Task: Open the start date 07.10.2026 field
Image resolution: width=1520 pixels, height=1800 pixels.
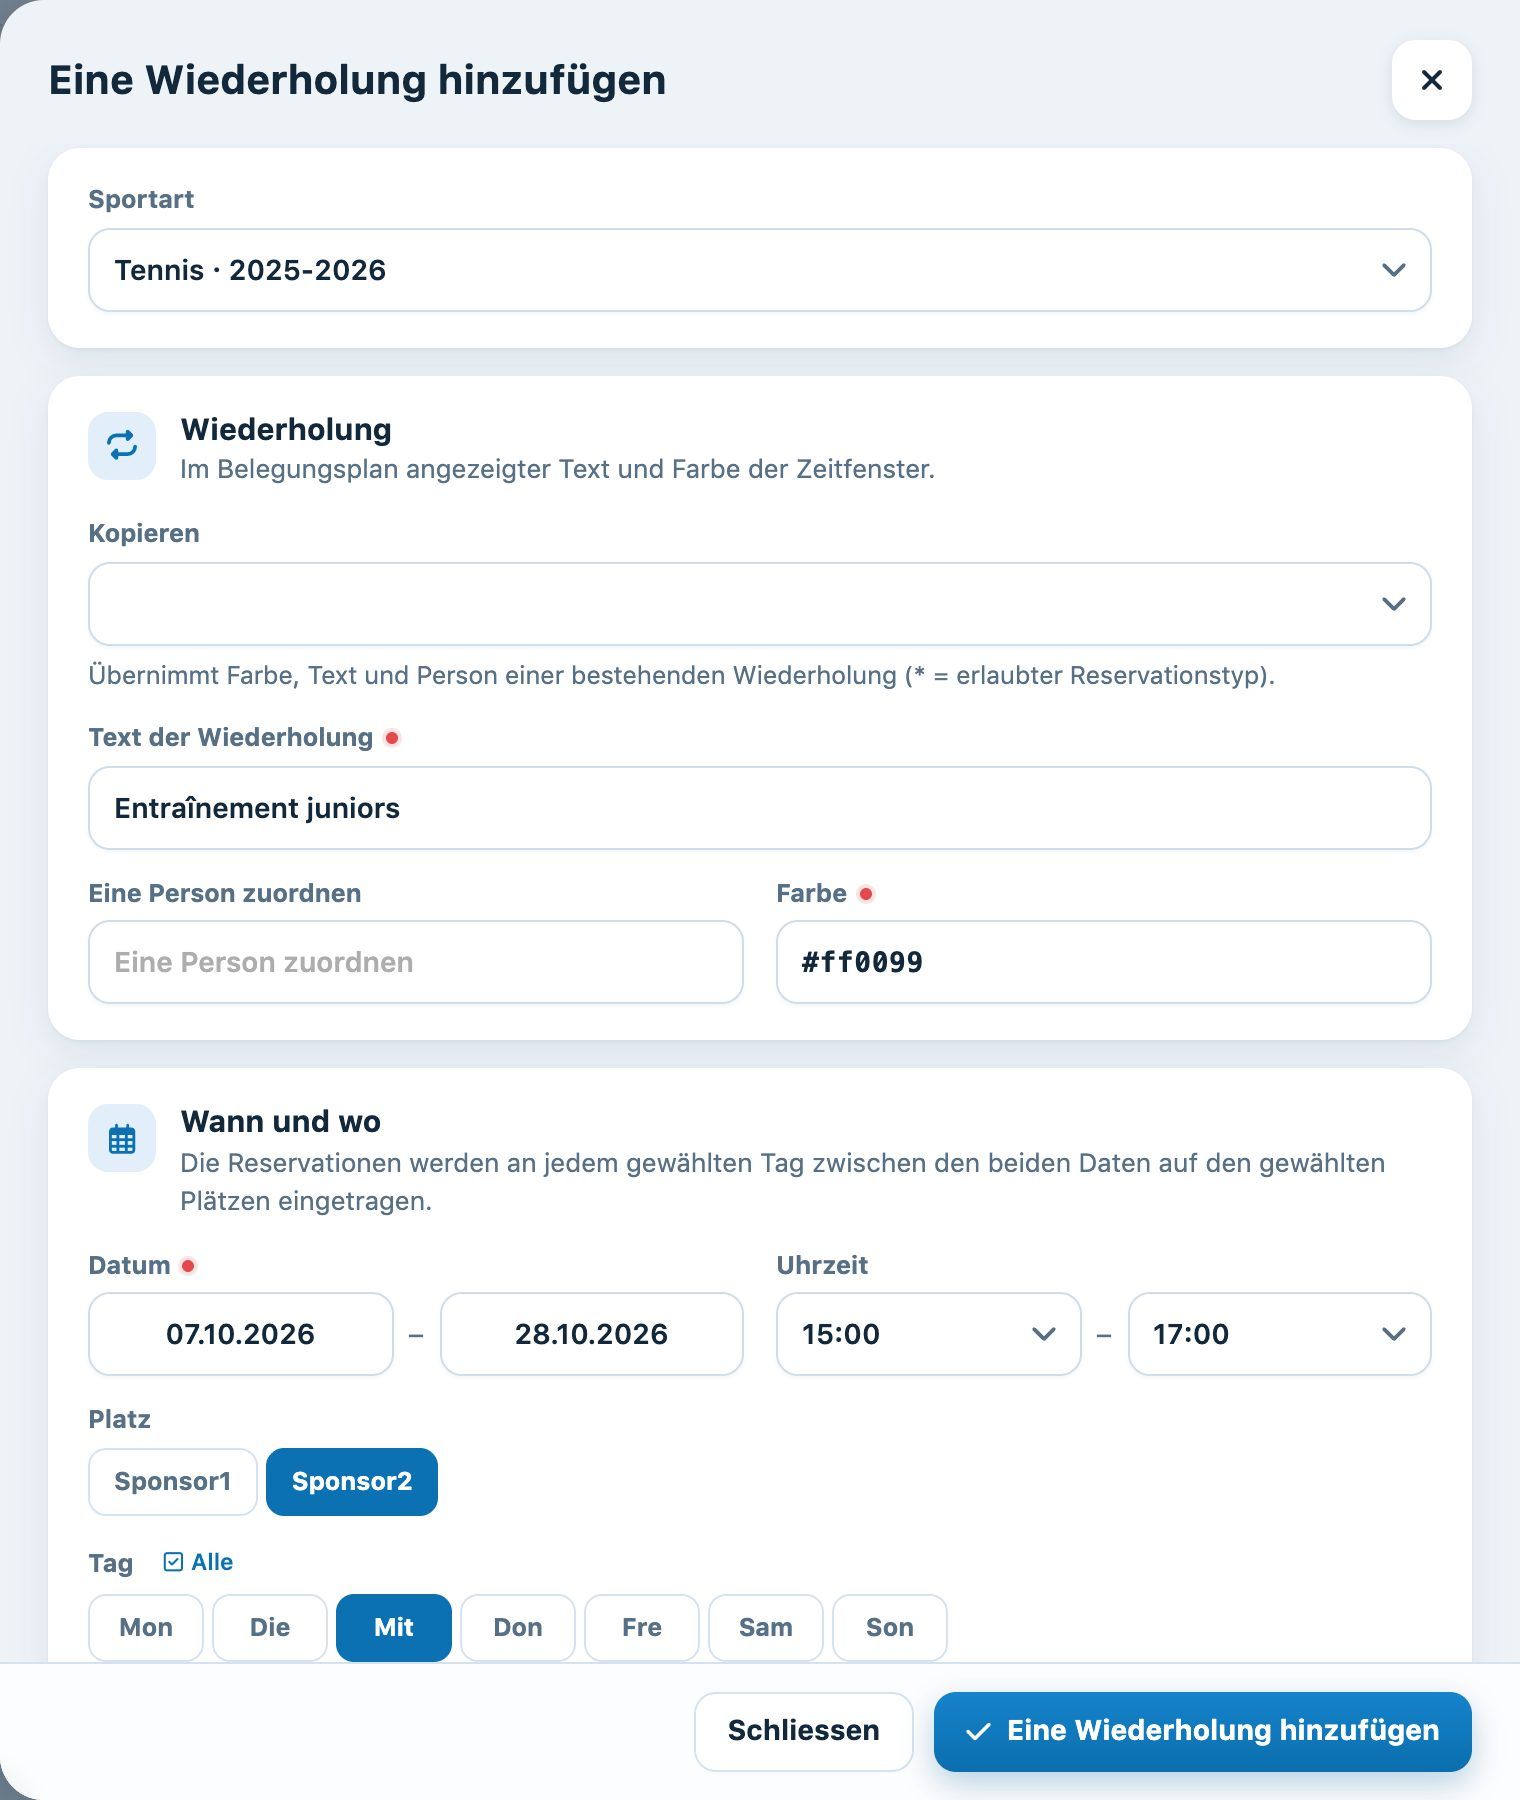Action: [x=241, y=1334]
